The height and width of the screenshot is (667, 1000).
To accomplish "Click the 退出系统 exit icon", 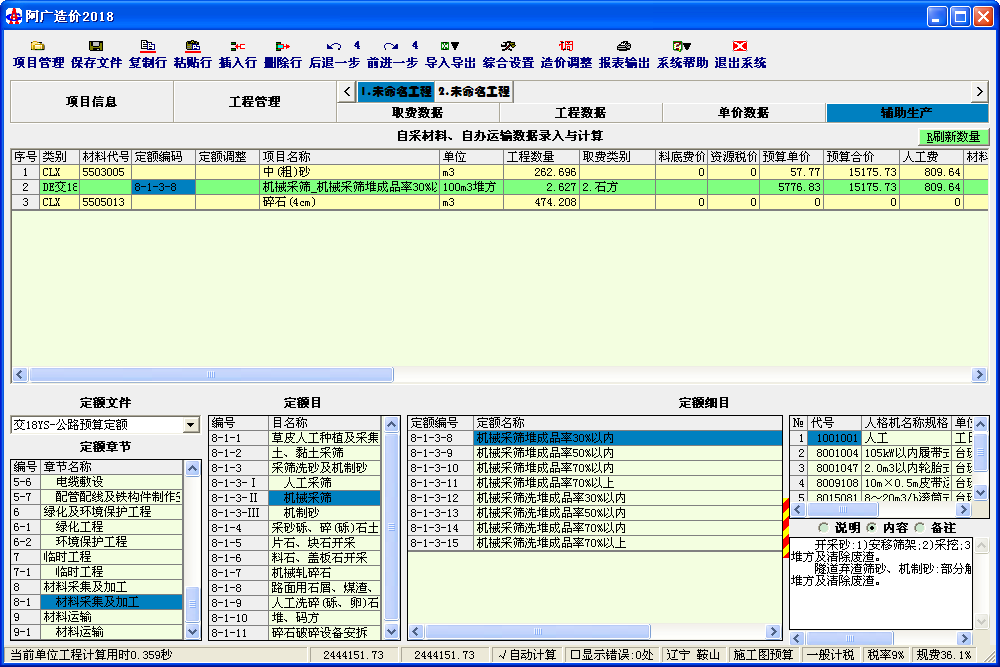I will (740, 46).
